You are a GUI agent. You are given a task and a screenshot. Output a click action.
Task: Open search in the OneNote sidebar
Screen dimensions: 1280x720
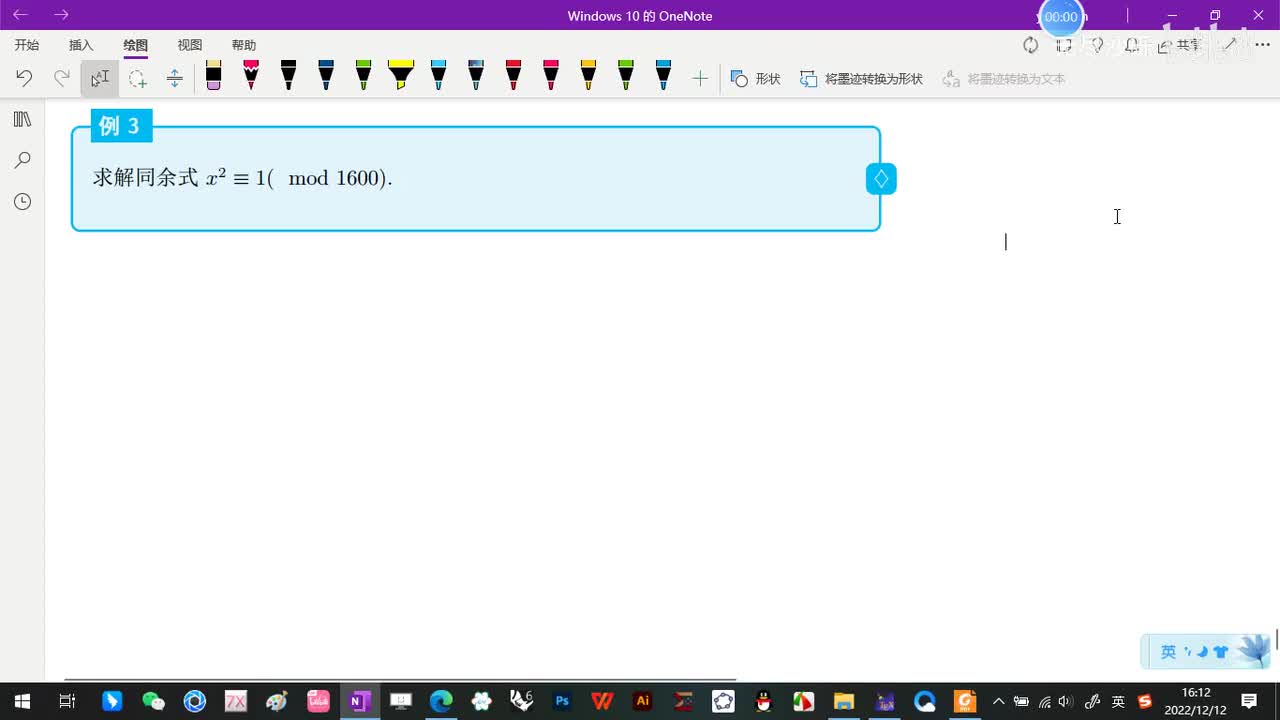click(x=22, y=160)
